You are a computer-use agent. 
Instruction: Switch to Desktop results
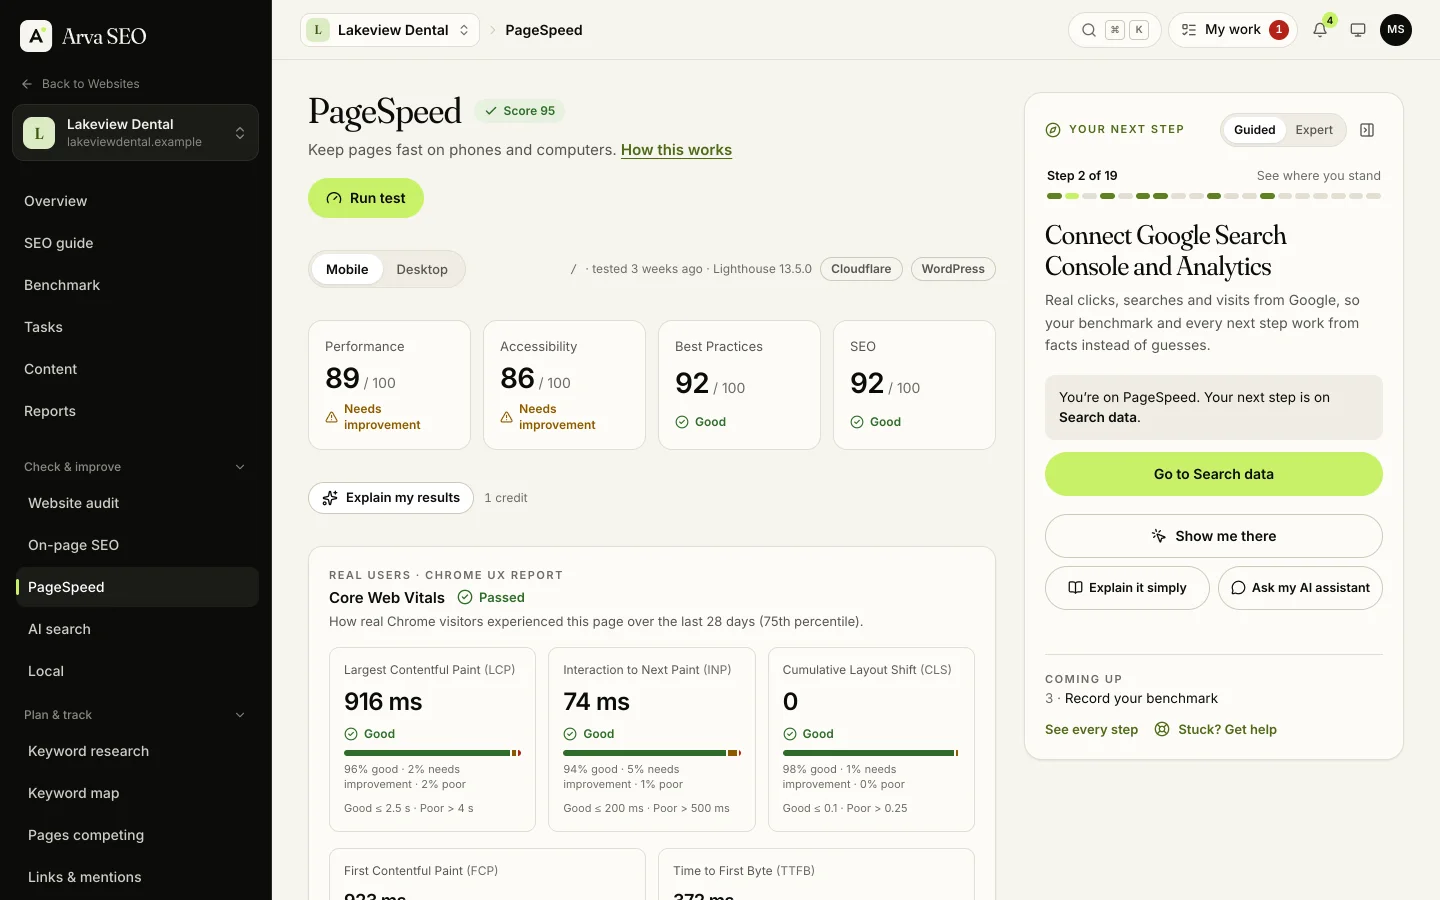[422, 269]
